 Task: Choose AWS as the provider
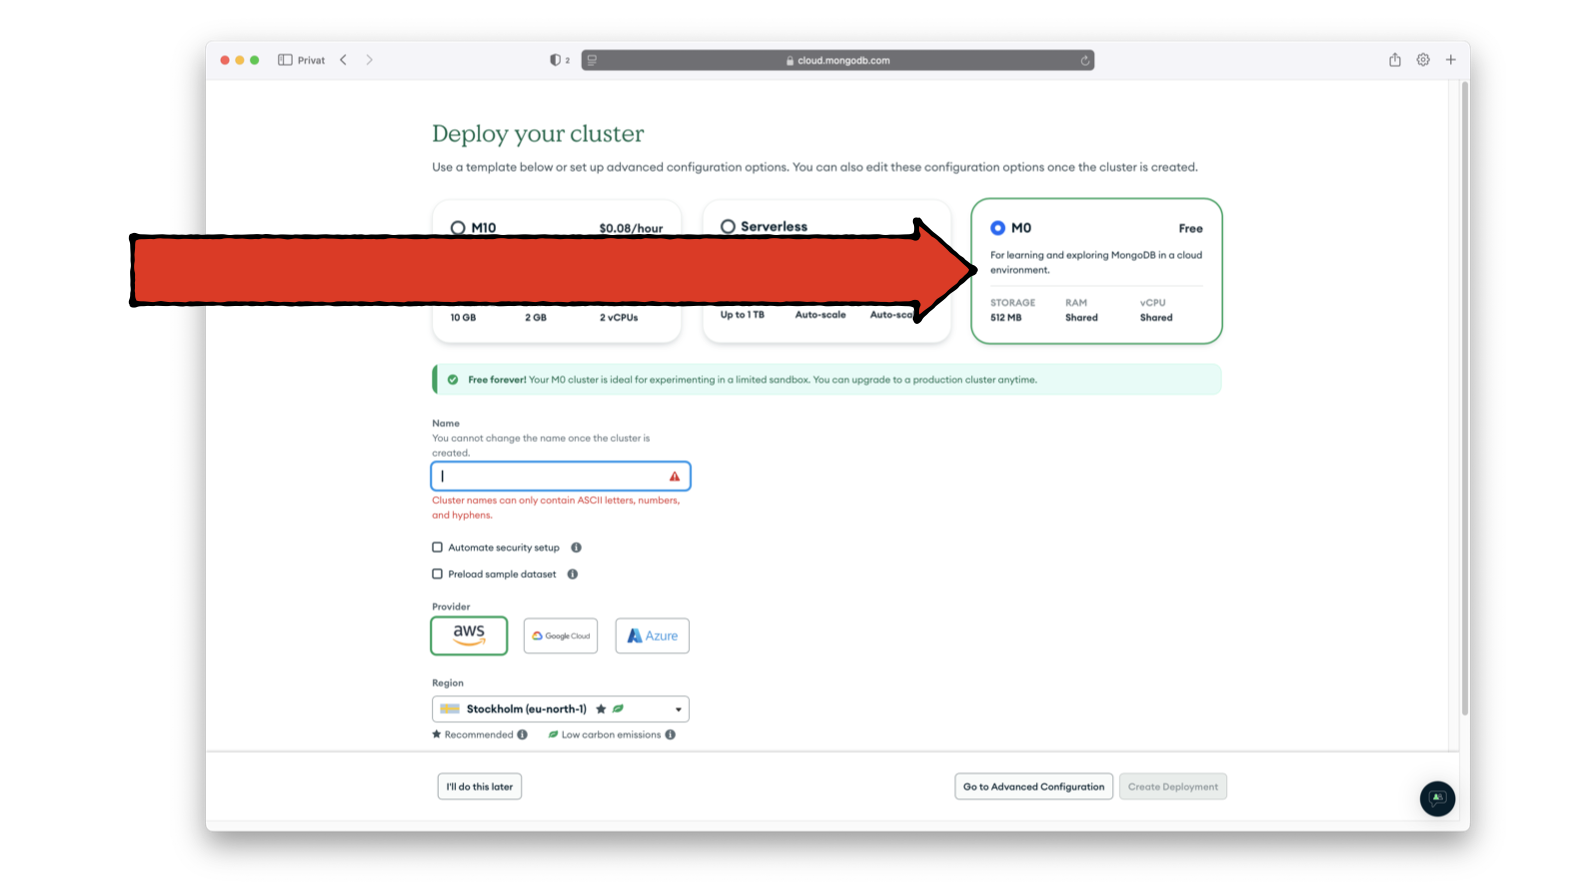point(469,635)
